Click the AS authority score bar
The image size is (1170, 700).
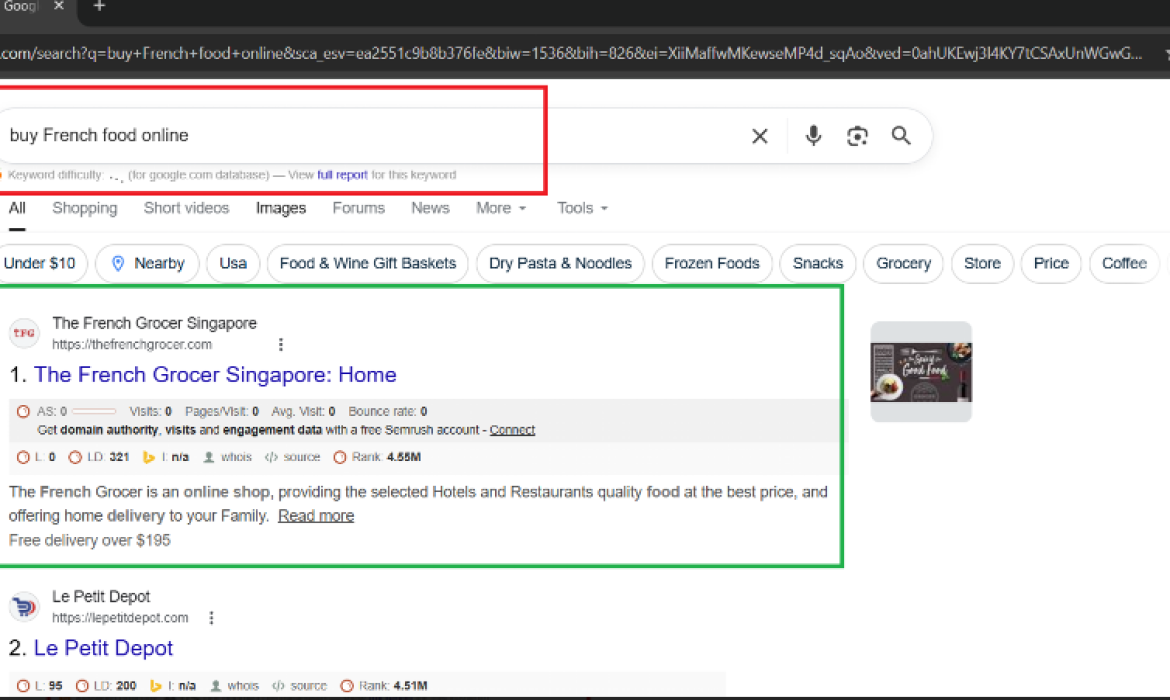tap(93, 410)
